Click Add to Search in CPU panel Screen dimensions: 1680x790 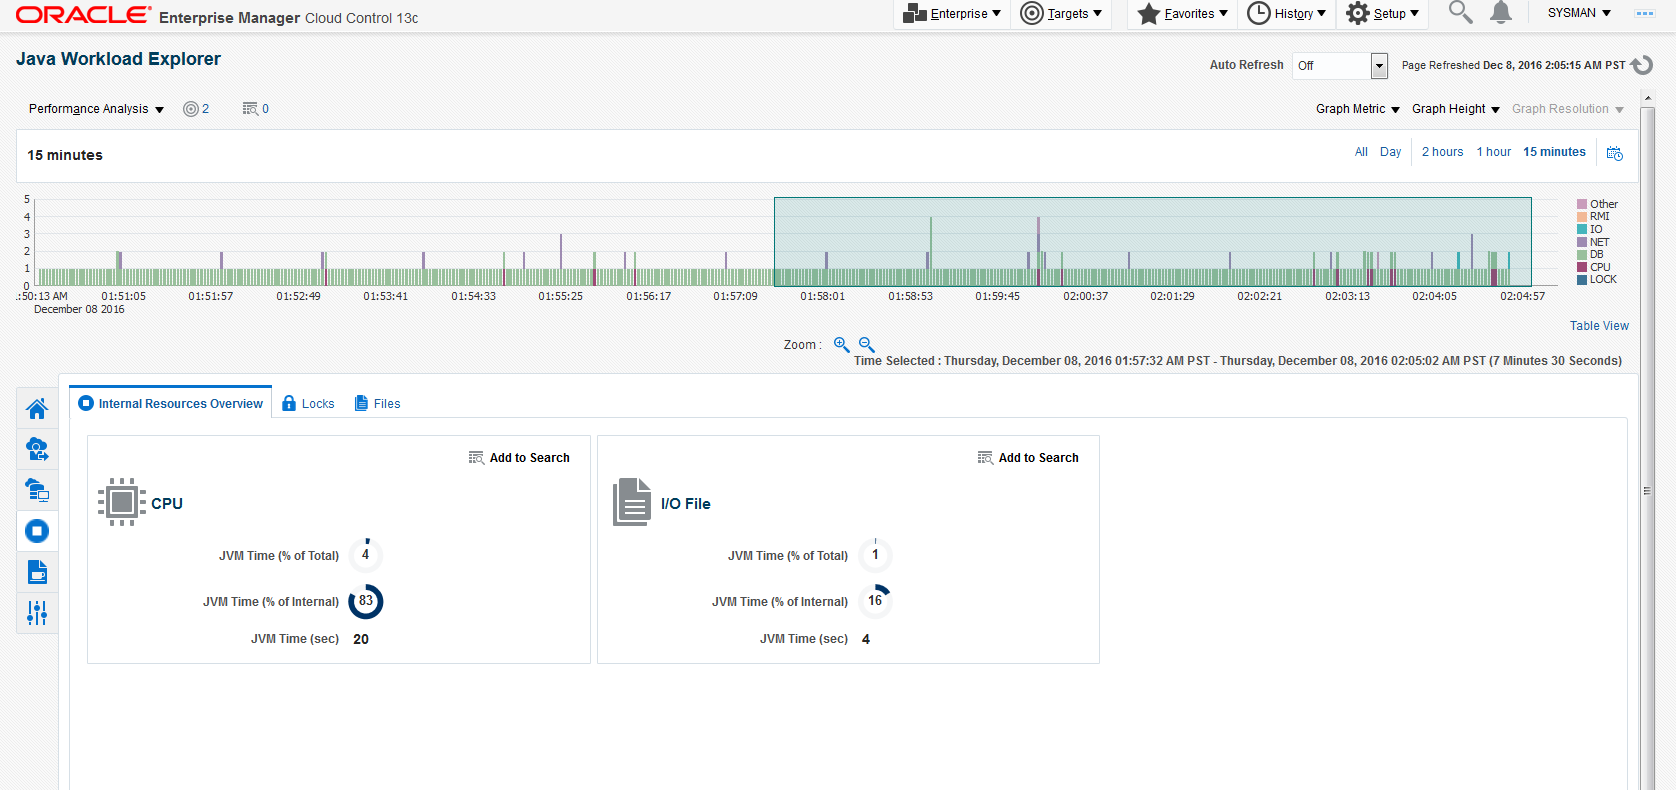(x=519, y=458)
